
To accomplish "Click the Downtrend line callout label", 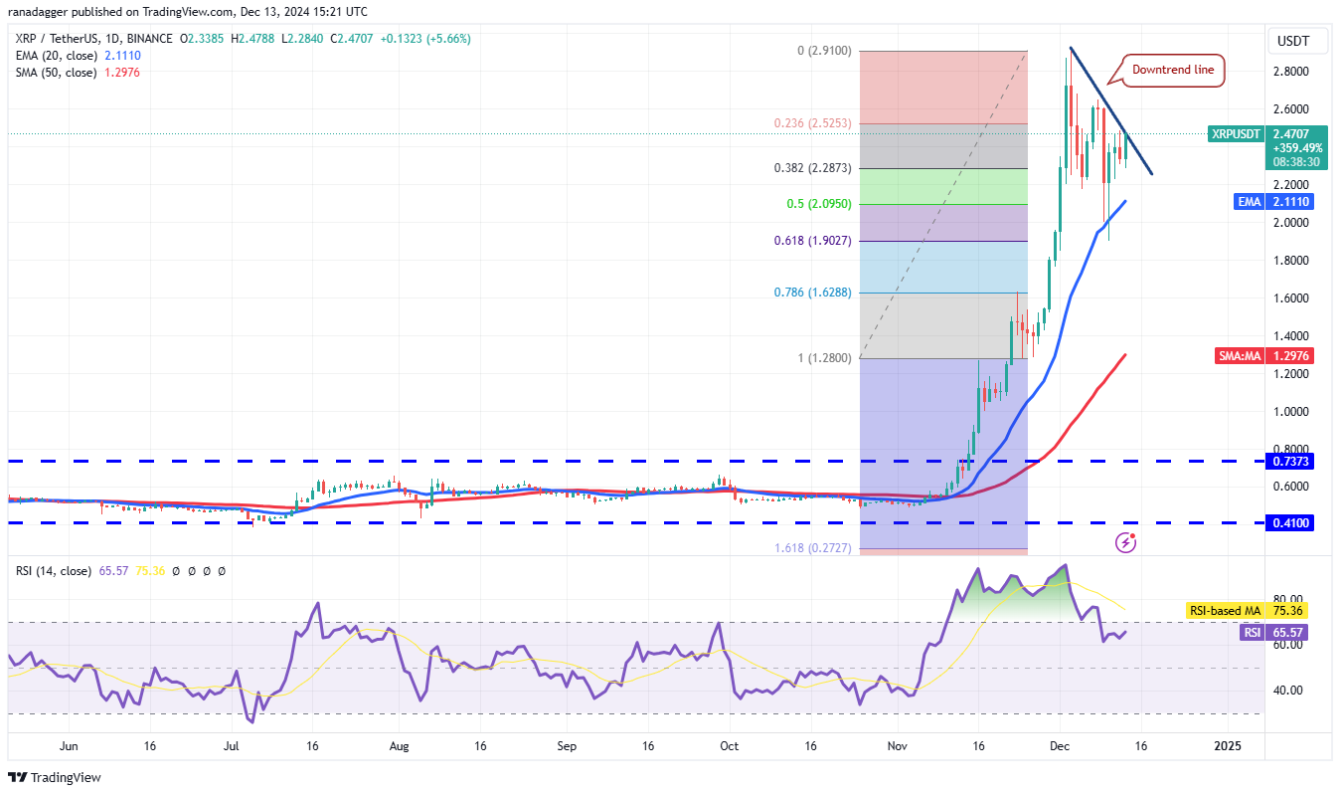I will point(1172,70).
